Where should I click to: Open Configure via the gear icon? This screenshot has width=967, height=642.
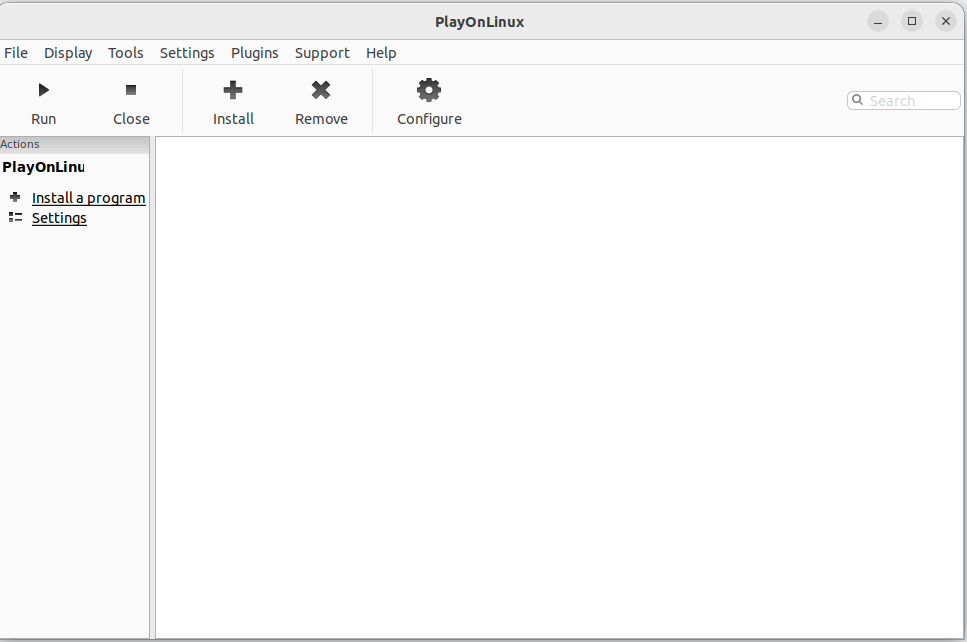(x=428, y=89)
